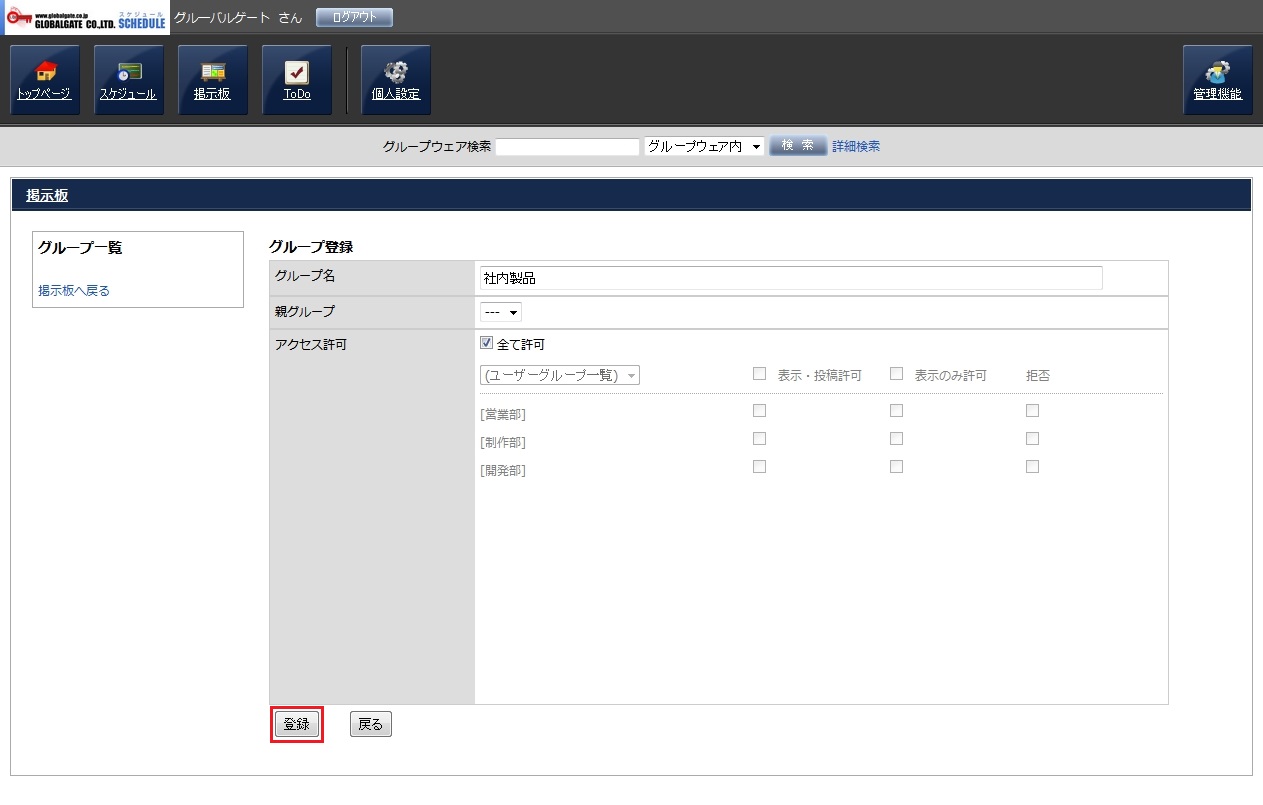
Task: Open the ユーザーグループ一覧 dropdown
Action: pyautogui.click(x=560, y=376)
